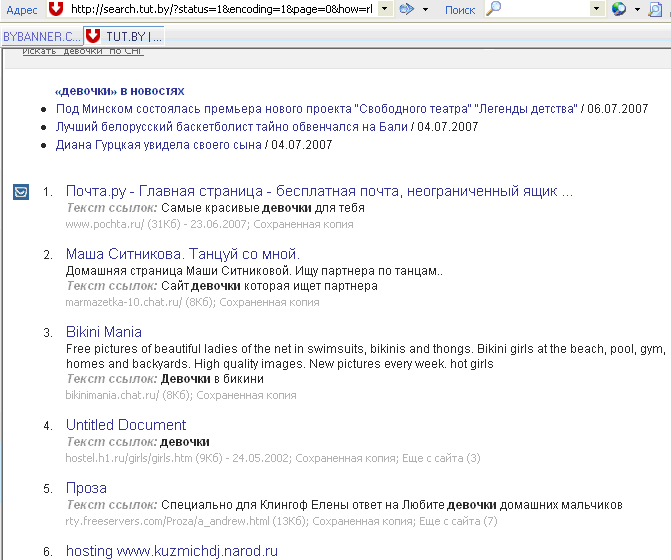
Task: Click the Адрес label in toolbar
Action: [x=22, y=10]
